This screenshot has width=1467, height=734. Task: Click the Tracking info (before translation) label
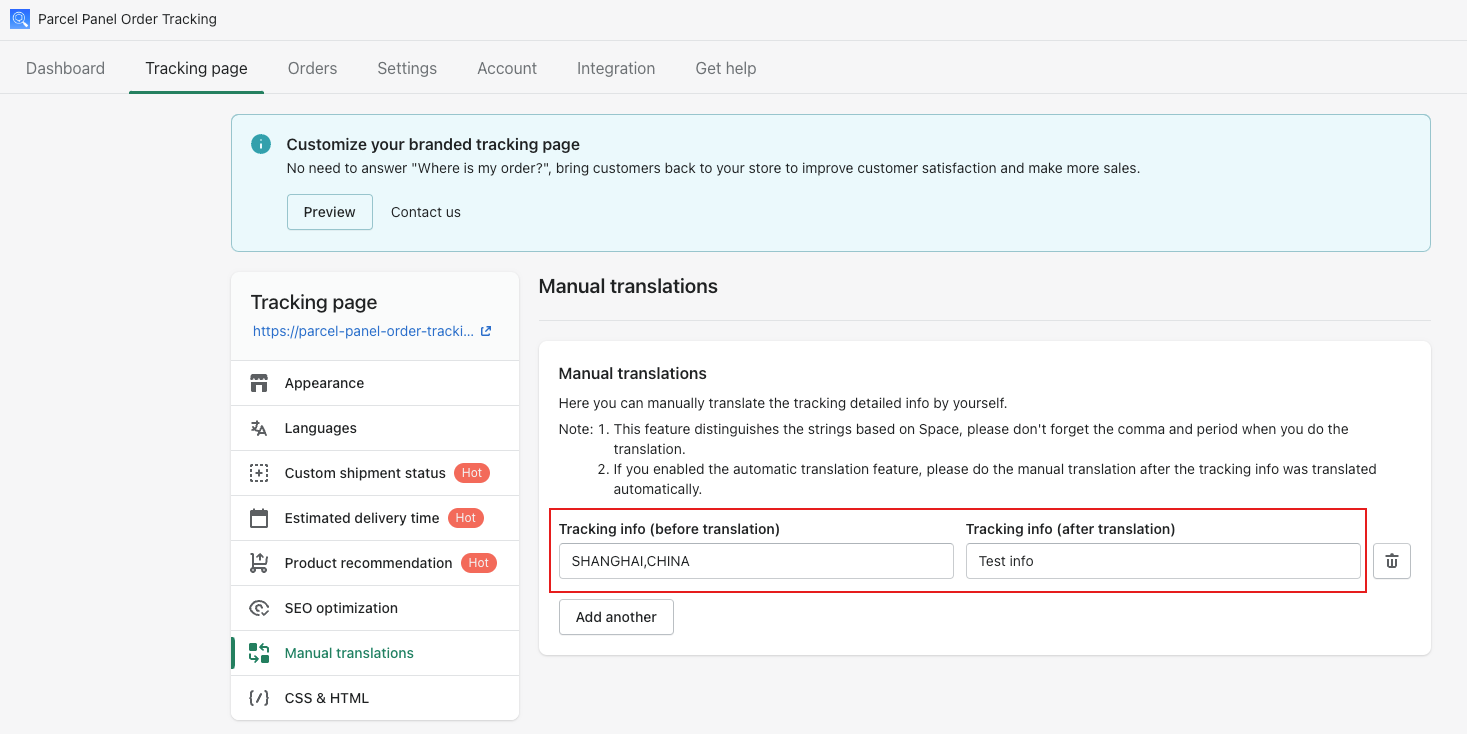click(669, 529)
